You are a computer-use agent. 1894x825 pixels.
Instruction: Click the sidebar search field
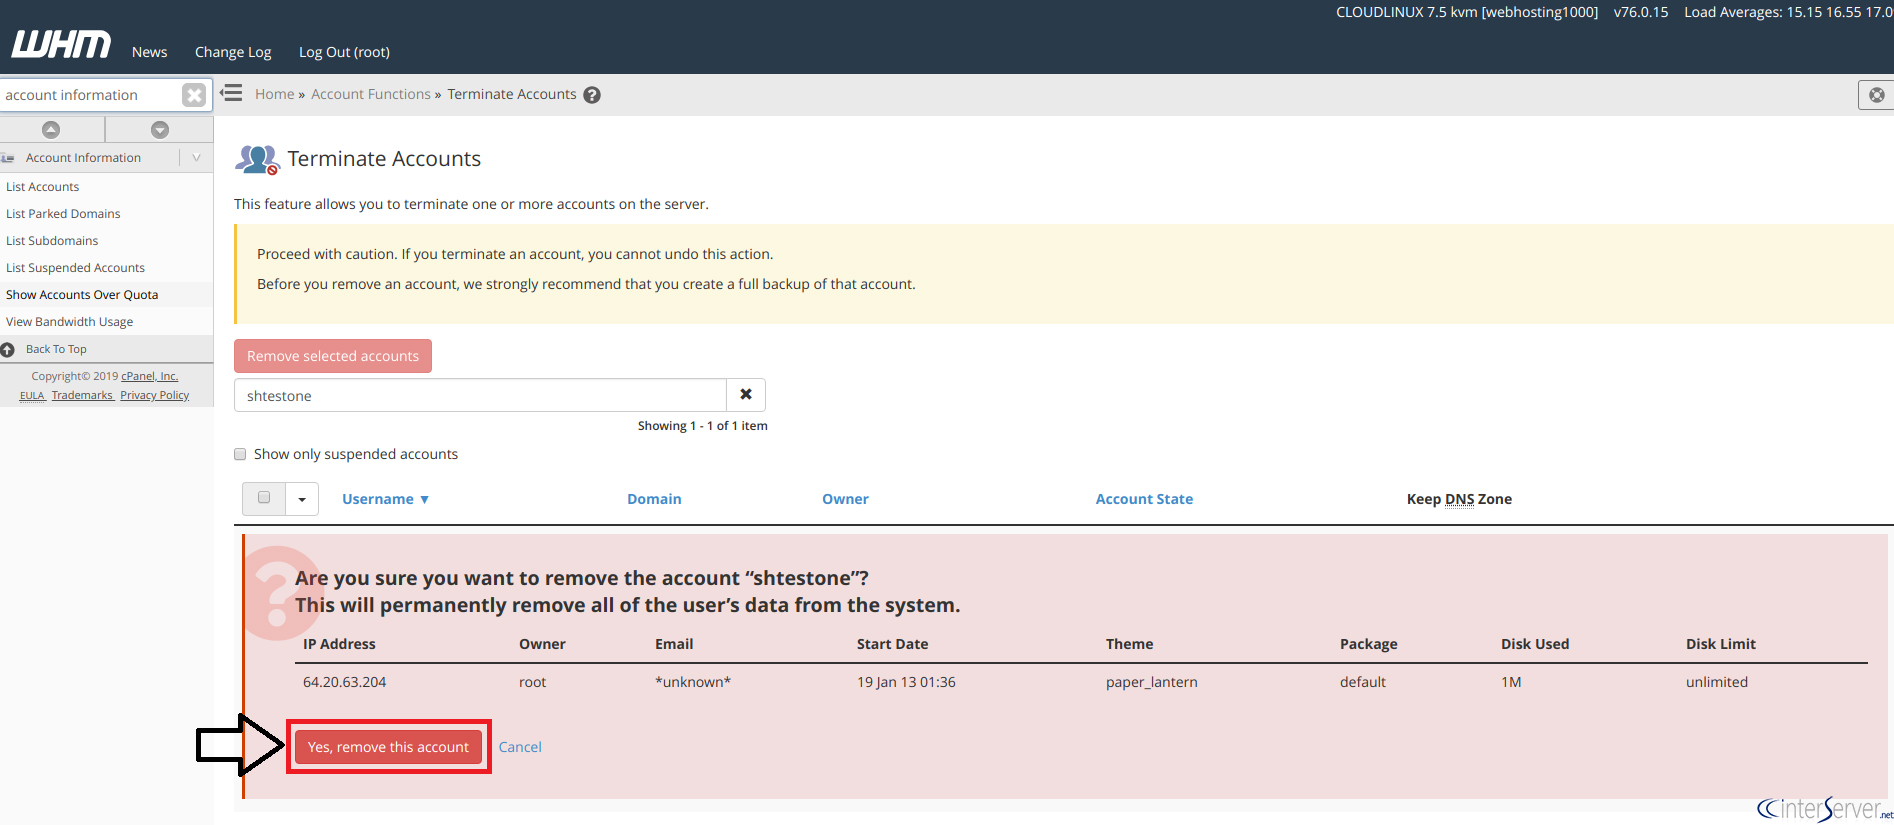point(92,95)
